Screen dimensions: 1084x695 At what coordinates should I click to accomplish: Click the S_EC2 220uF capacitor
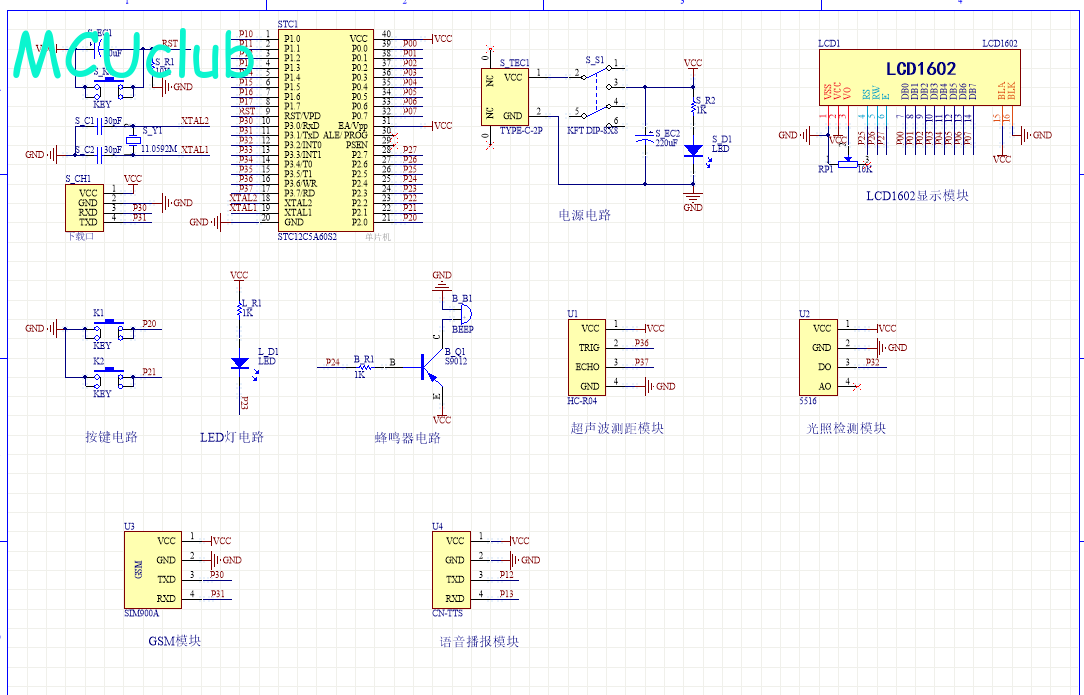tap(646, 139)
